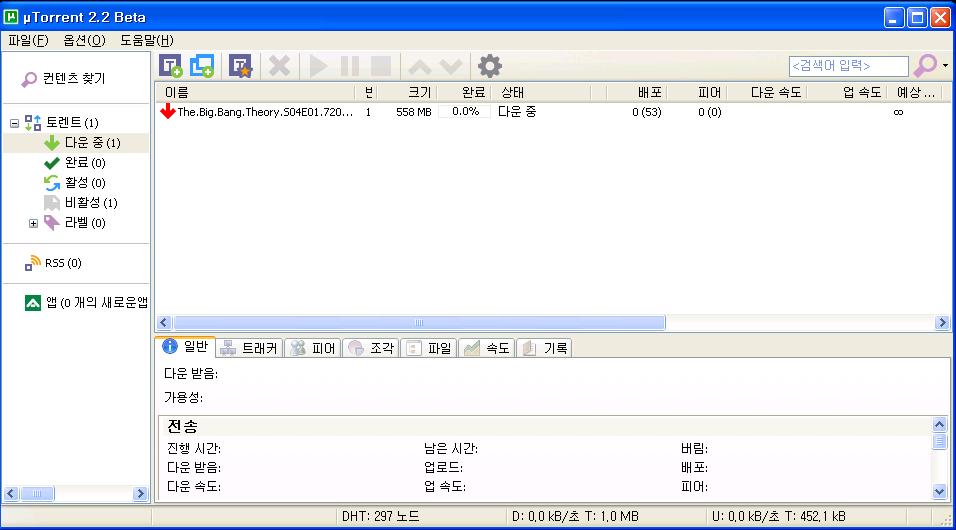Click the 0.0% progress bar

pyautogui.click(x=465, y=112)
